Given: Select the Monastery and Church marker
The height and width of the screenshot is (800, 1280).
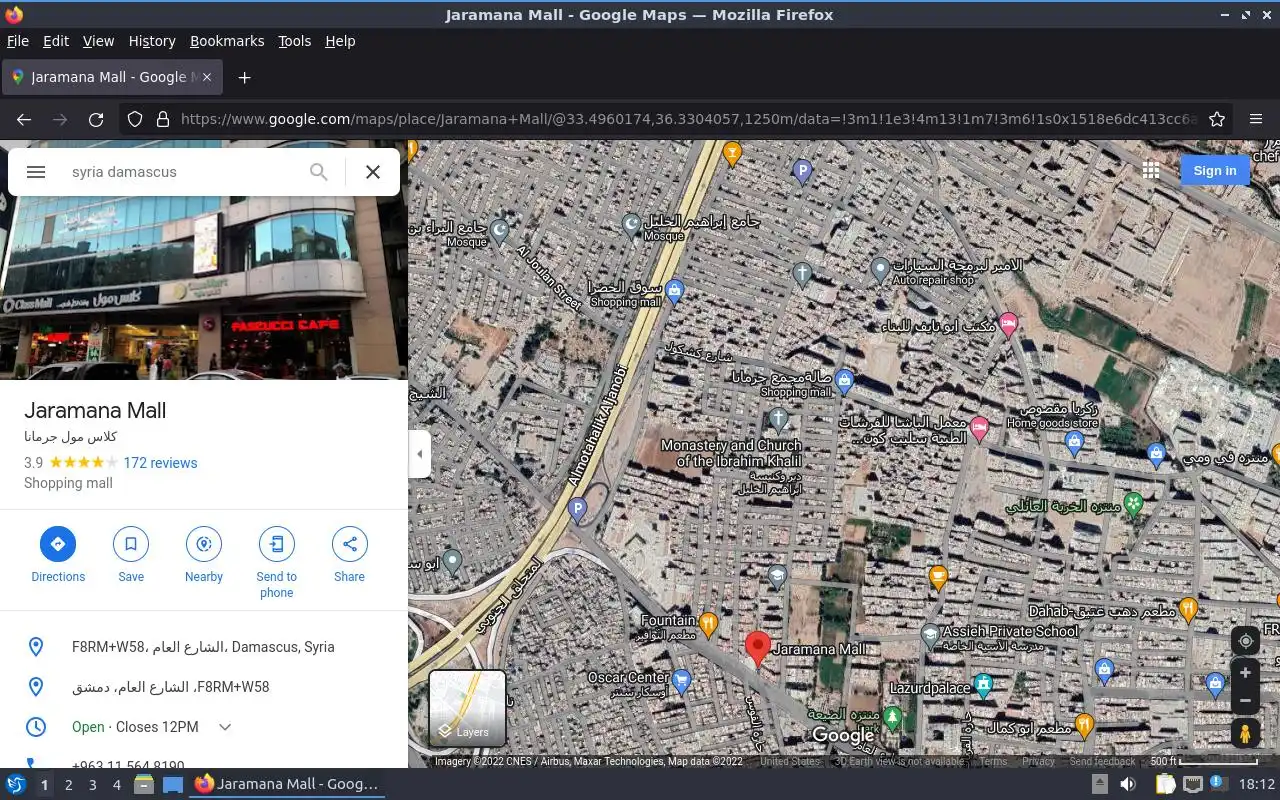Looking at the screenshot, I should (778, 420).
